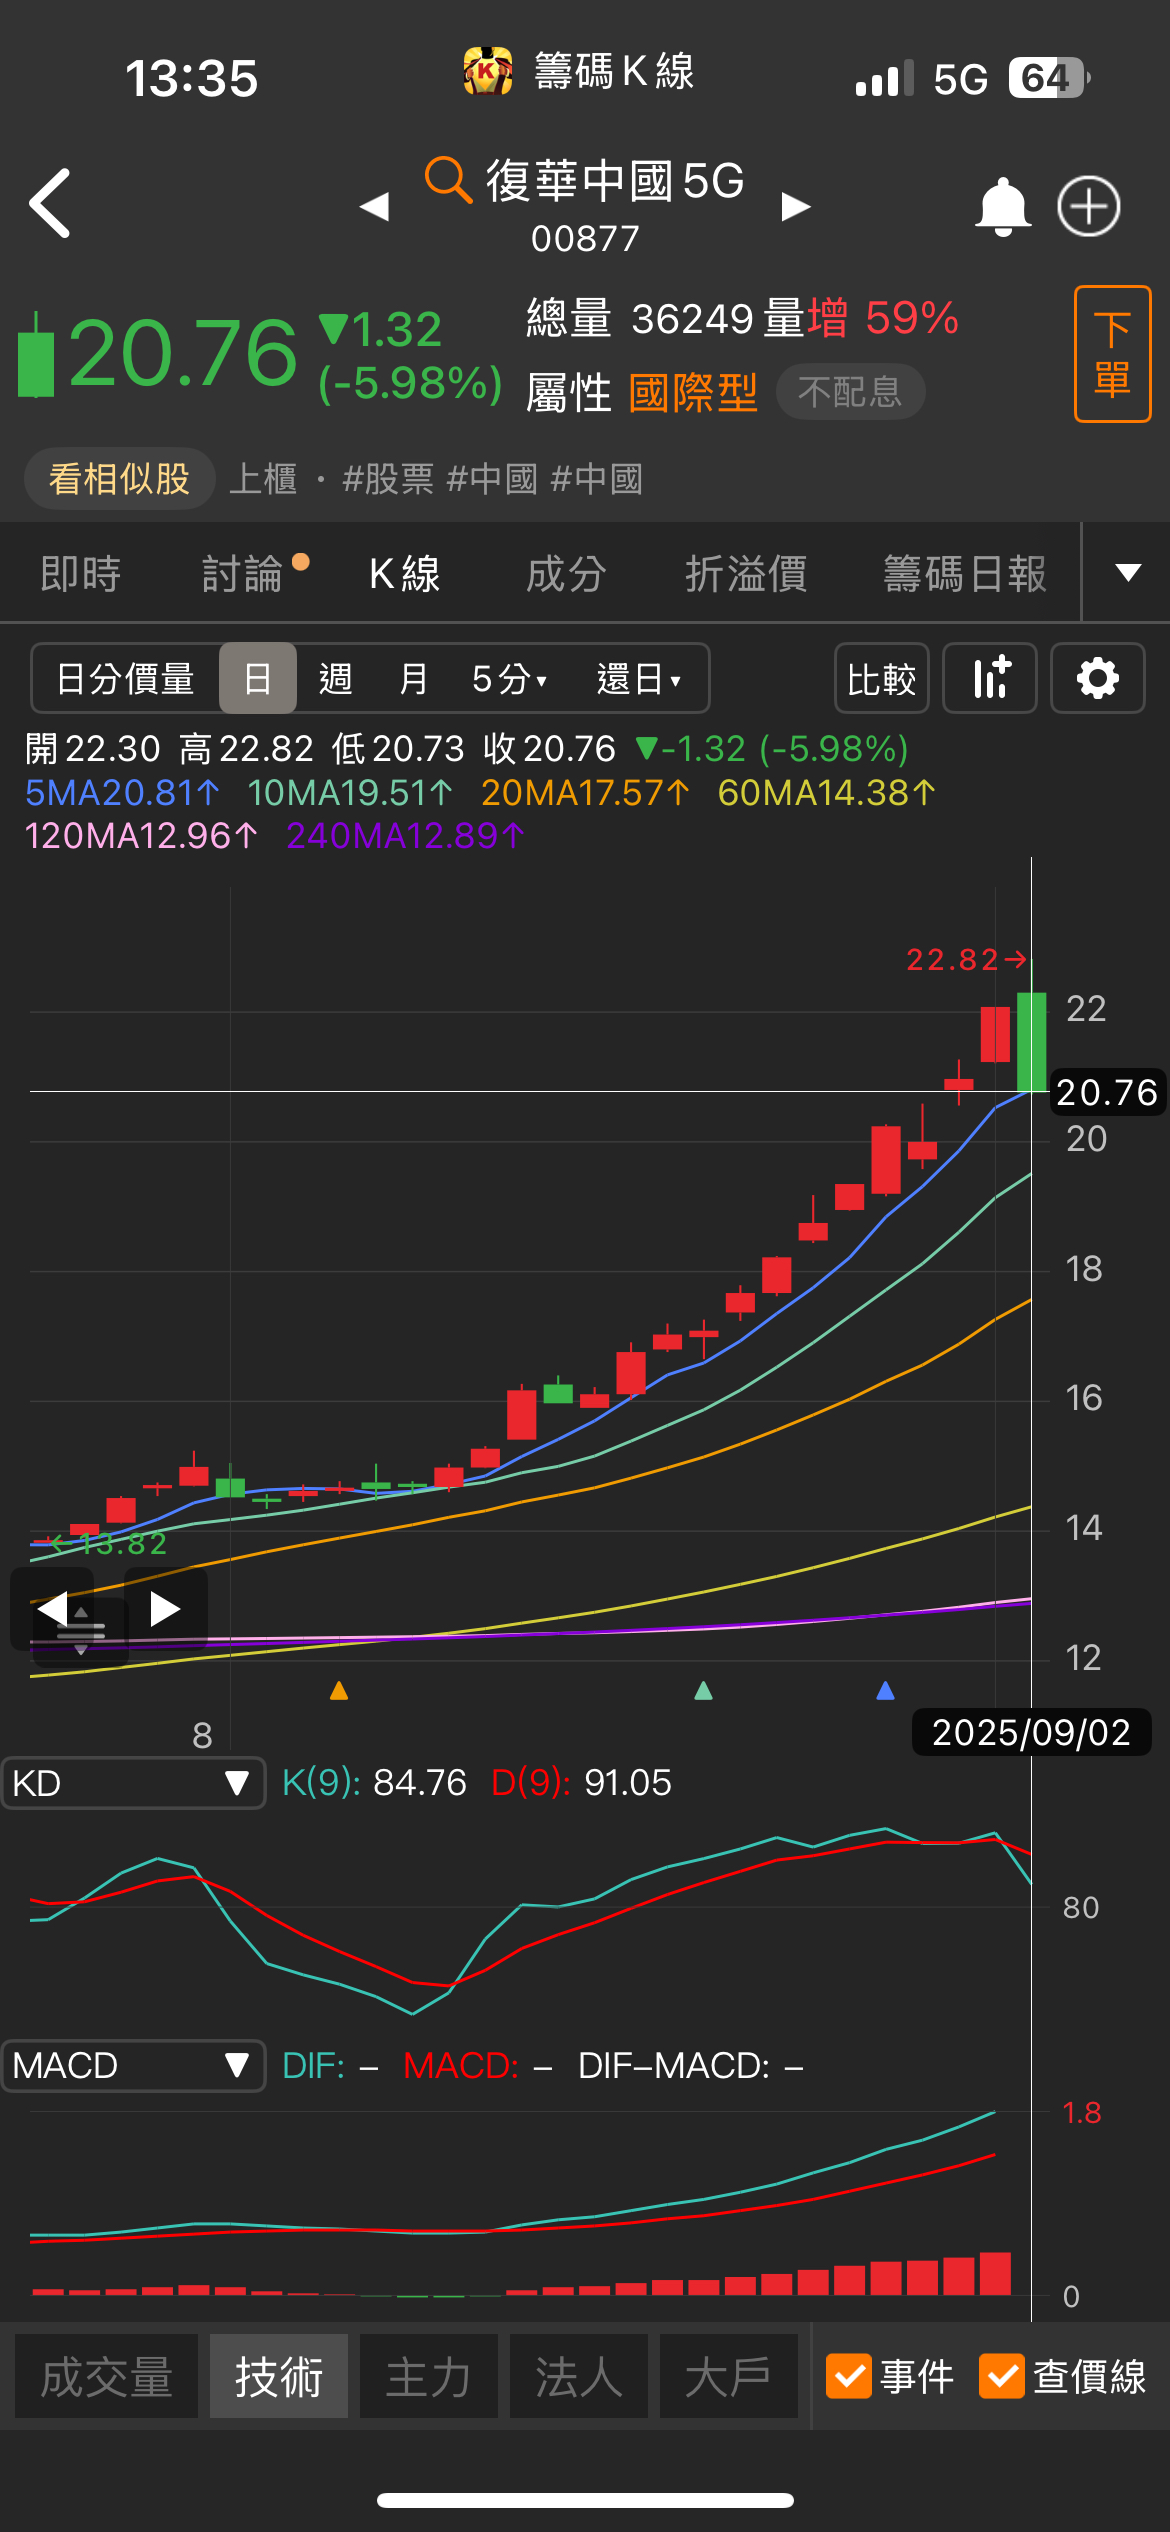Select the 日 daily period toggle
Viewport: 1170px width, 2532px height.
pyautogui.click(x=257, y=678)
